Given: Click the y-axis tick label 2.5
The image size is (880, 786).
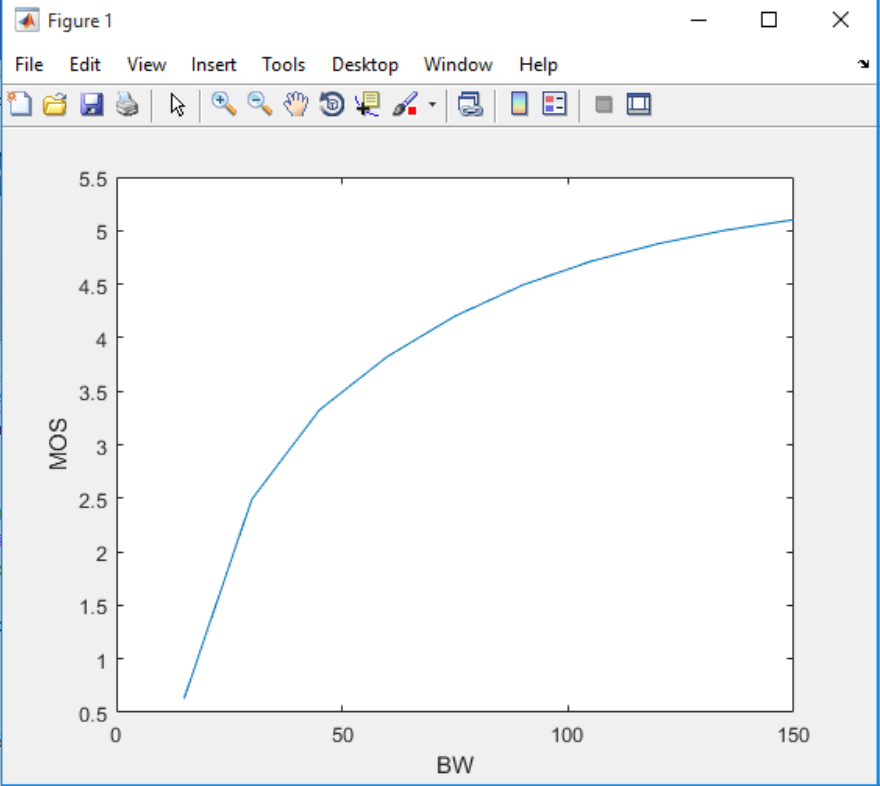Looking at the screenshot, I should click(93, 500).
